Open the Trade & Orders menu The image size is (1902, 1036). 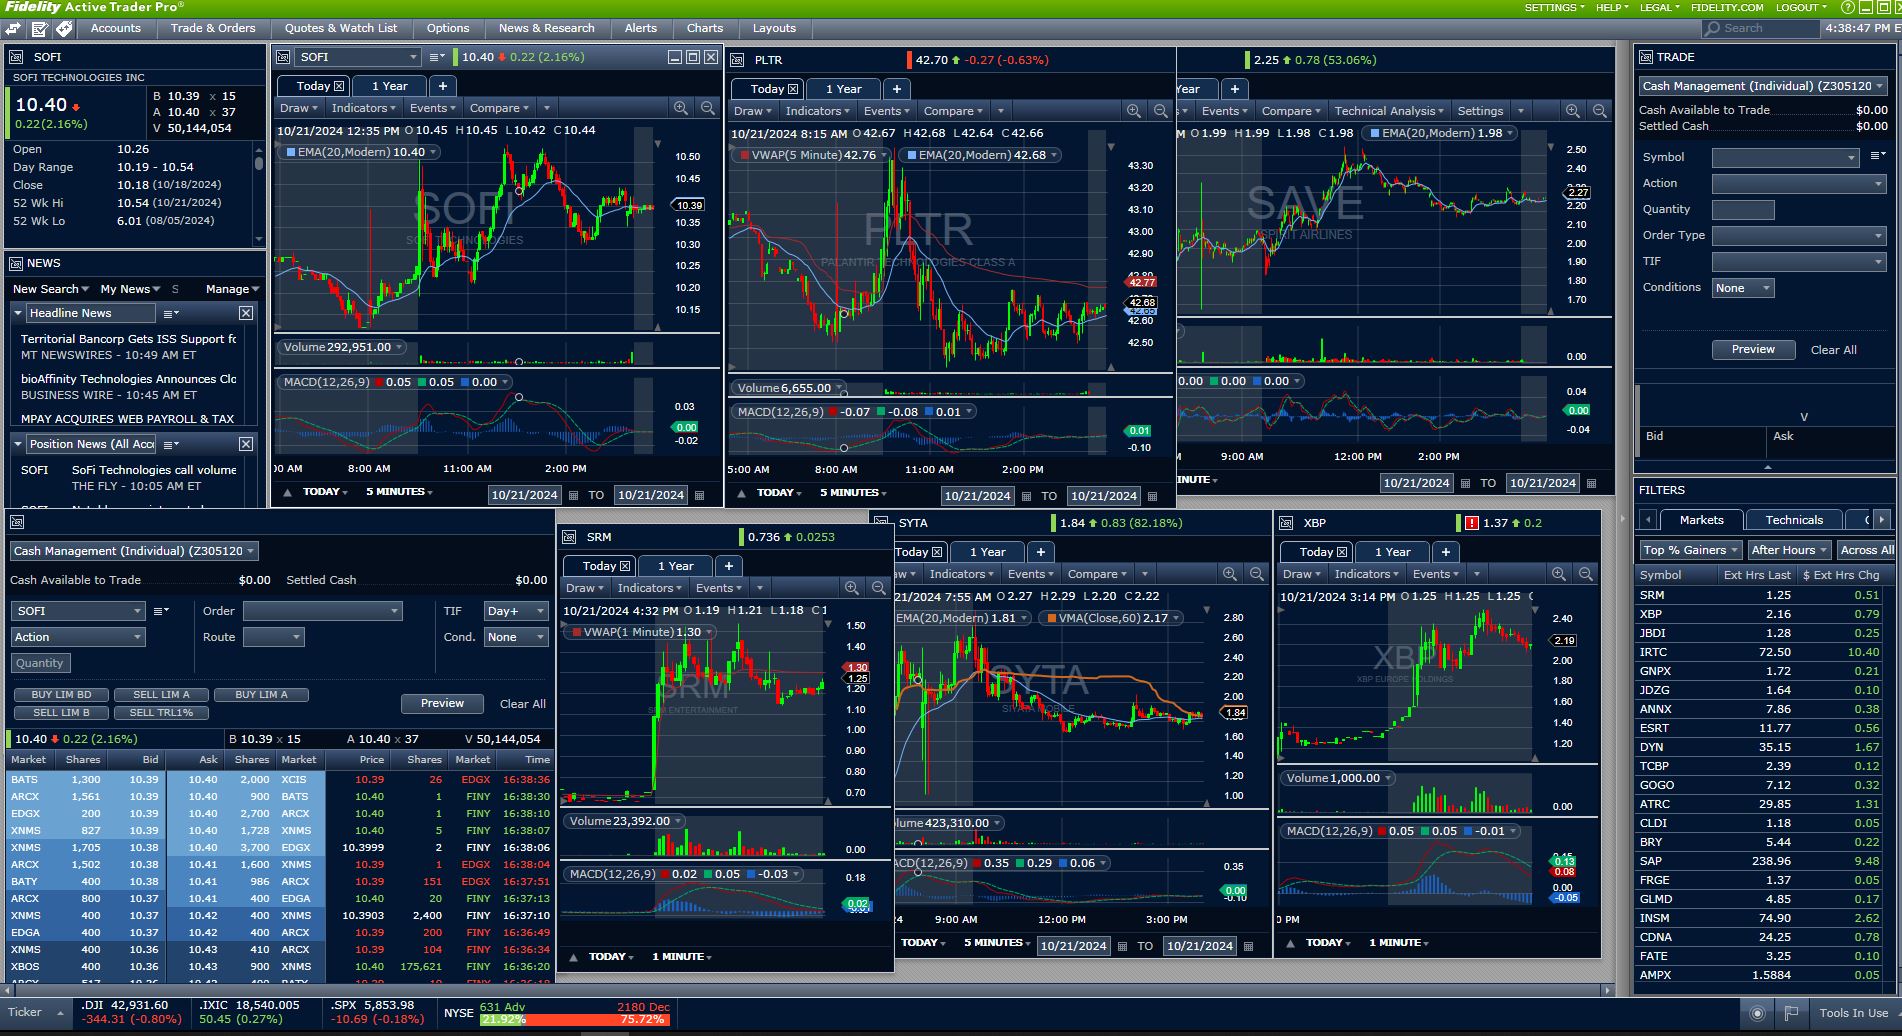click(213, 28)
